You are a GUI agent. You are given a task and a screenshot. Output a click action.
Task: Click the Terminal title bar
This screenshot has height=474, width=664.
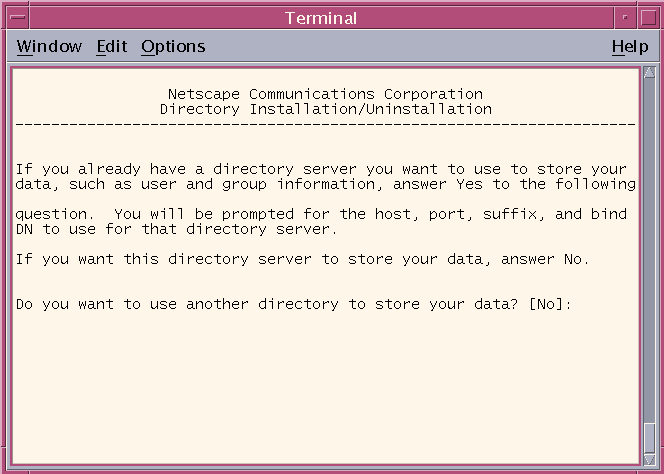[x=321, y=18]
